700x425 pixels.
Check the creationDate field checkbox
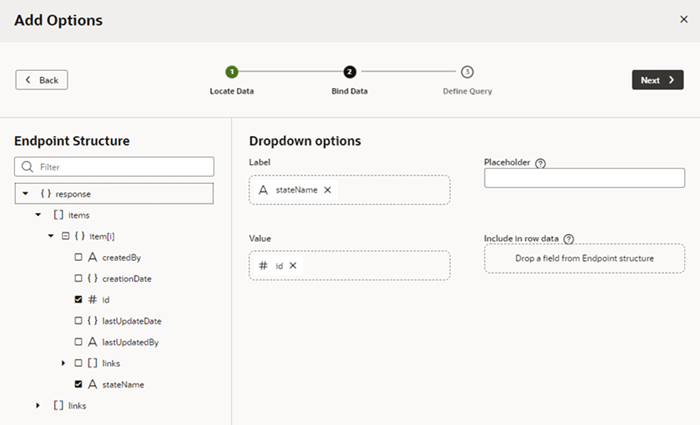coord(78,278)
